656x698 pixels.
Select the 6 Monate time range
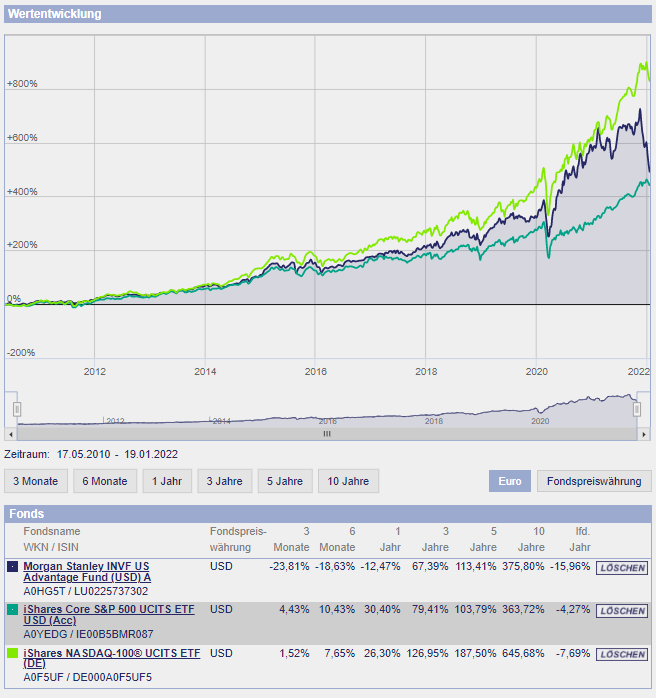coord(105,481)
